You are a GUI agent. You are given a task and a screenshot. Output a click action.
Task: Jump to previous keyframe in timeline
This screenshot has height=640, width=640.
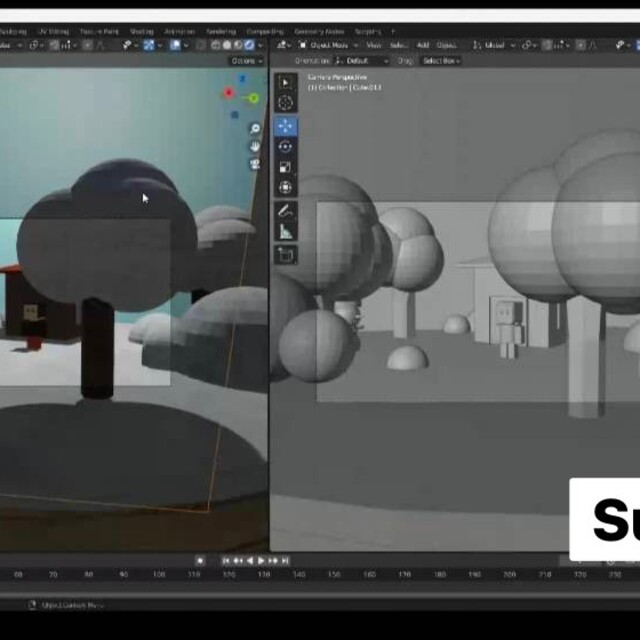coord(238,561)
